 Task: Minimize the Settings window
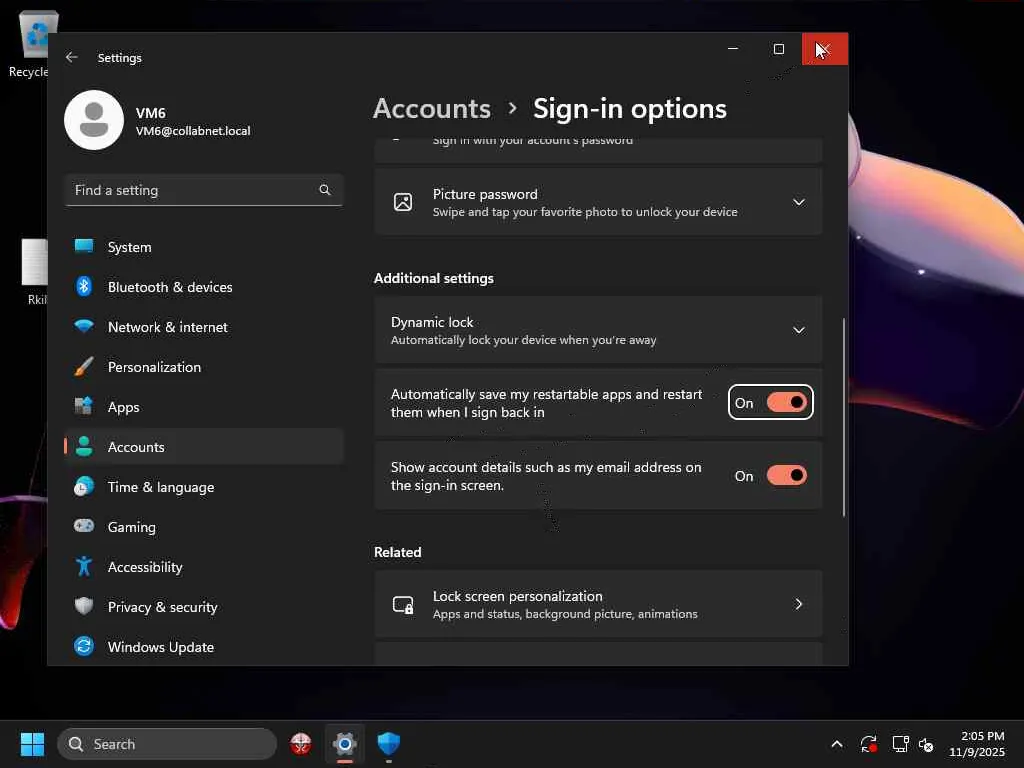coord(733,48)
